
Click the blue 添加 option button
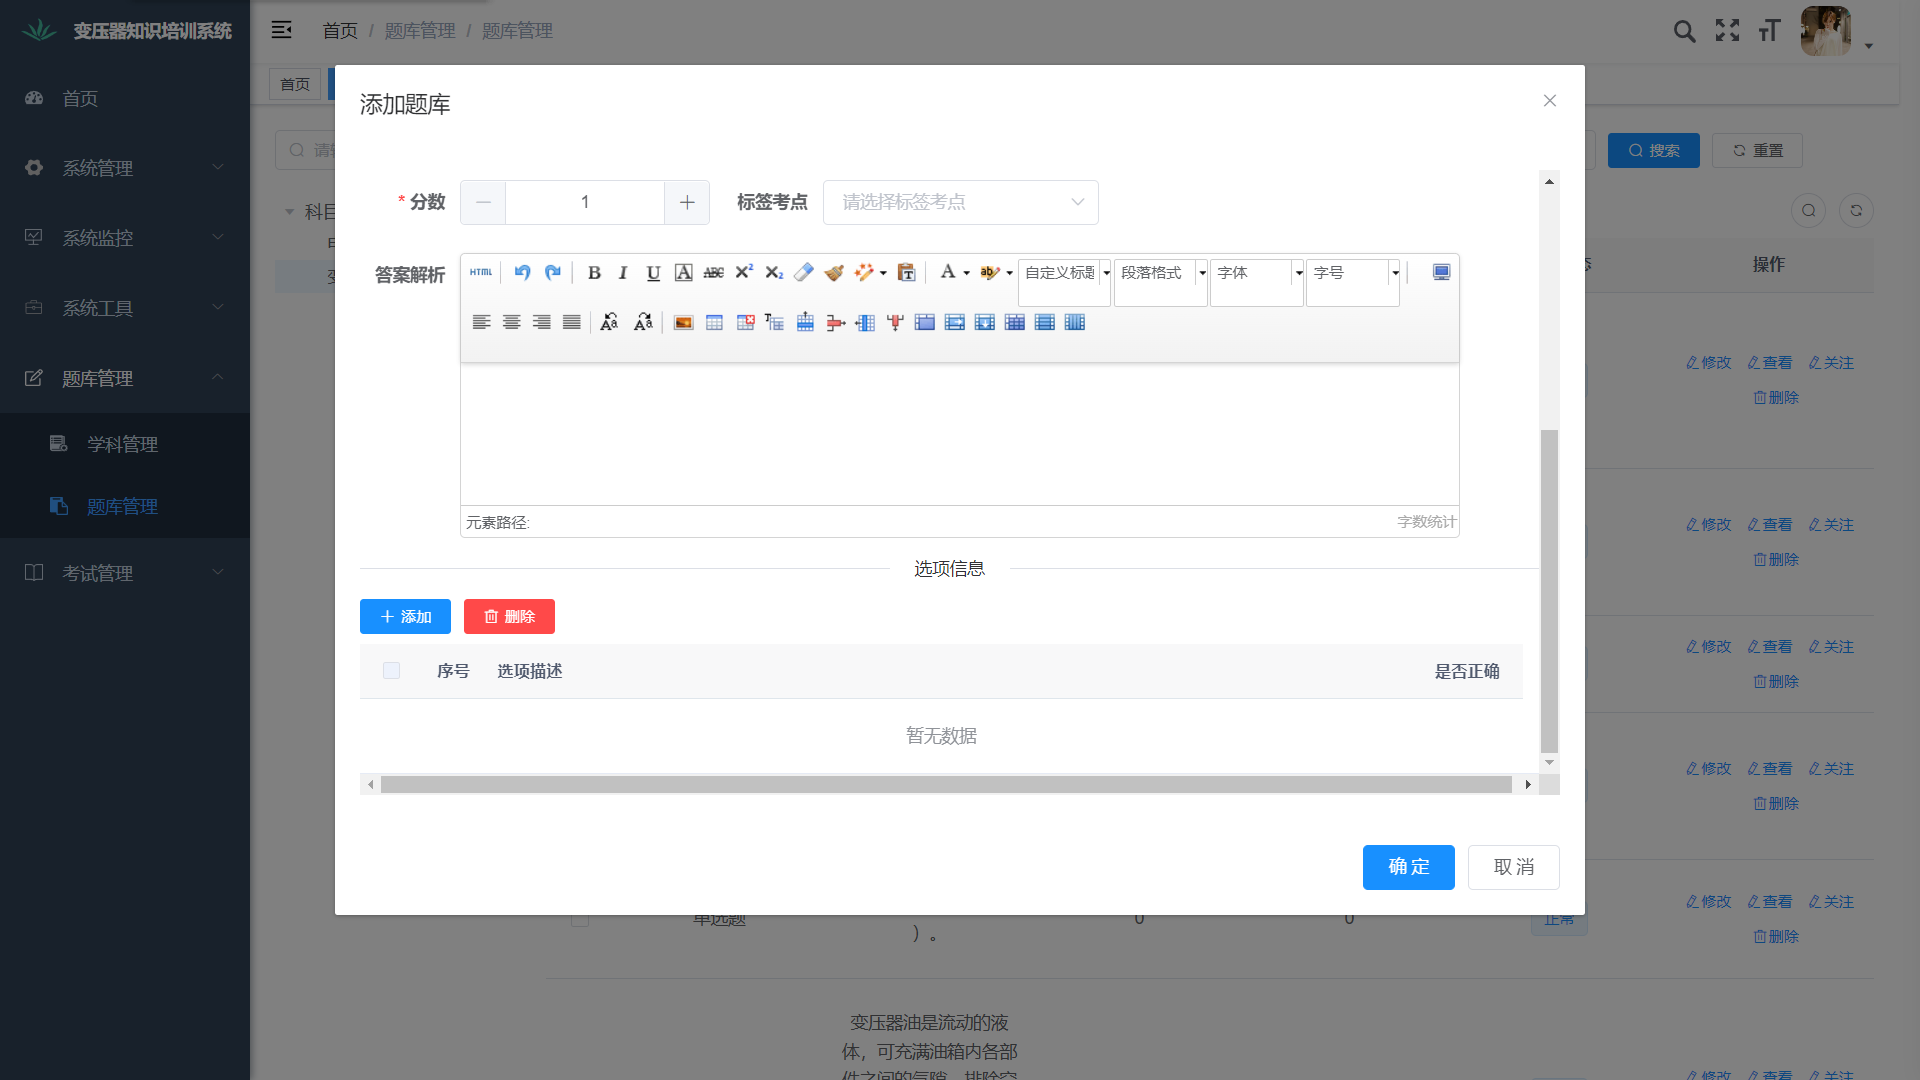tap(405, 617)
